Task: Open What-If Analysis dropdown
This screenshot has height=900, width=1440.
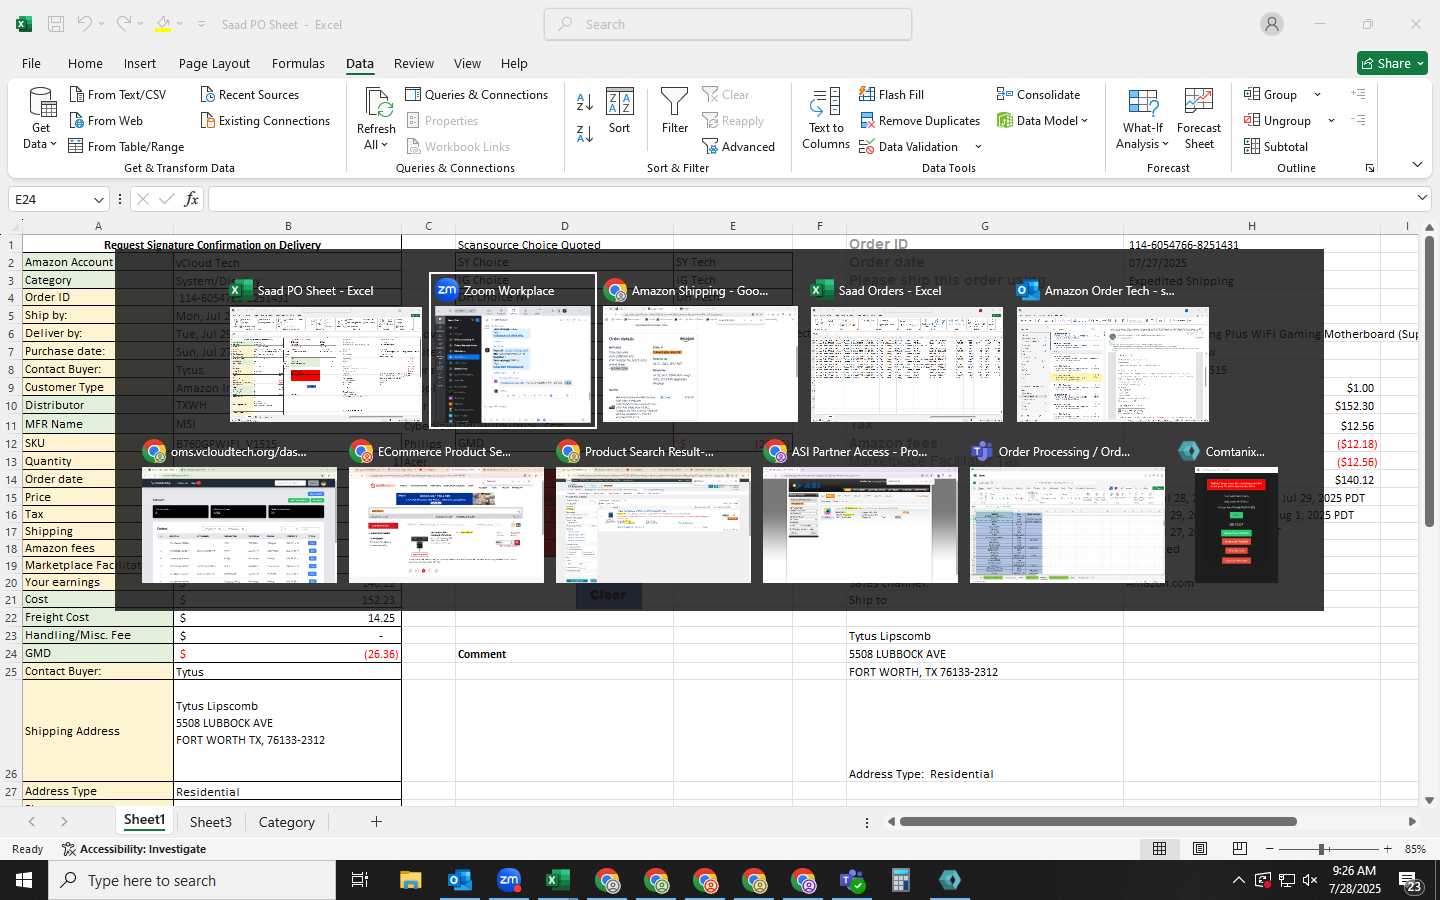Action: pos(1143,119)
